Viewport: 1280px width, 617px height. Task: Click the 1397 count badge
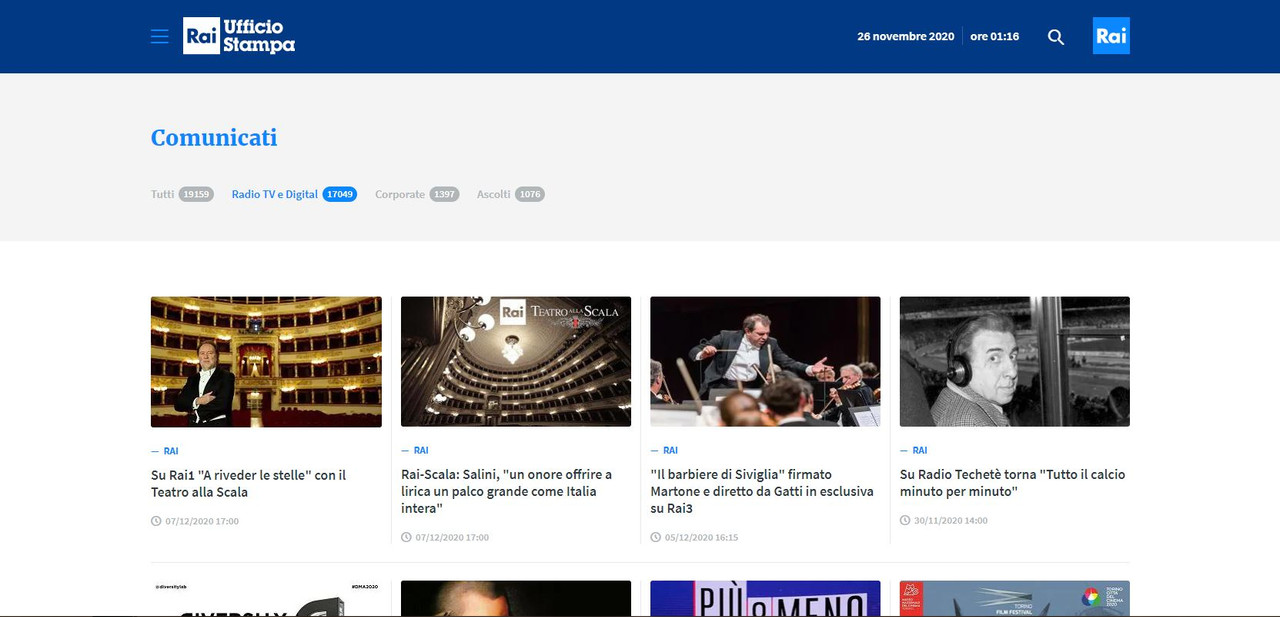tap(444, 194)
